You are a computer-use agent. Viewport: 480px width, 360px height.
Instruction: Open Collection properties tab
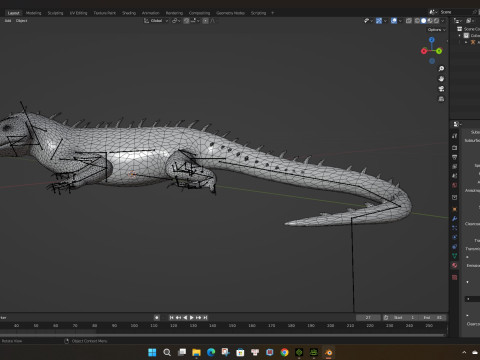click(x=455, y=197)
